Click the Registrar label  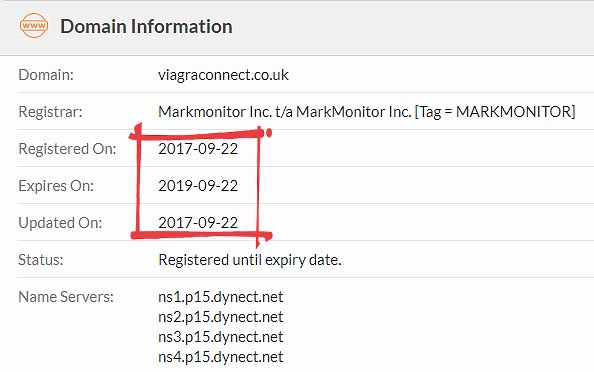coord(50,112)
